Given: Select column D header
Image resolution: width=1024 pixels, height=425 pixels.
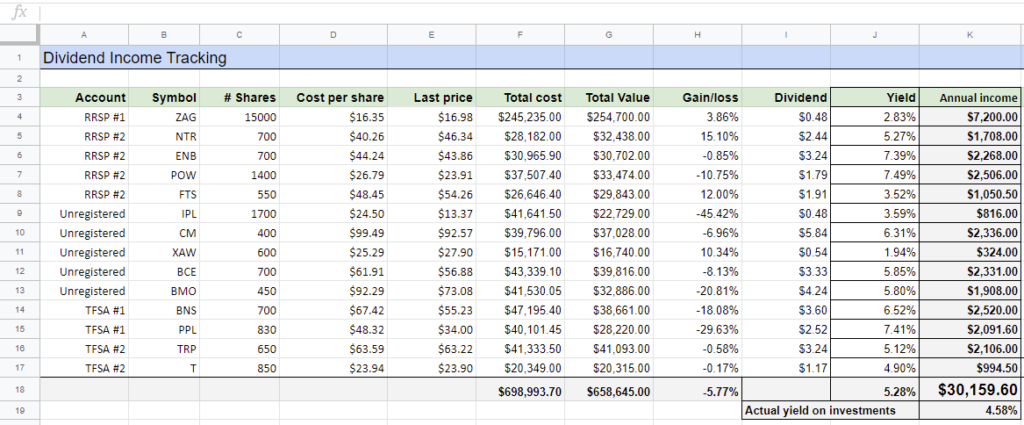Looking at the screenshot, I should click(x=333, y=35).
